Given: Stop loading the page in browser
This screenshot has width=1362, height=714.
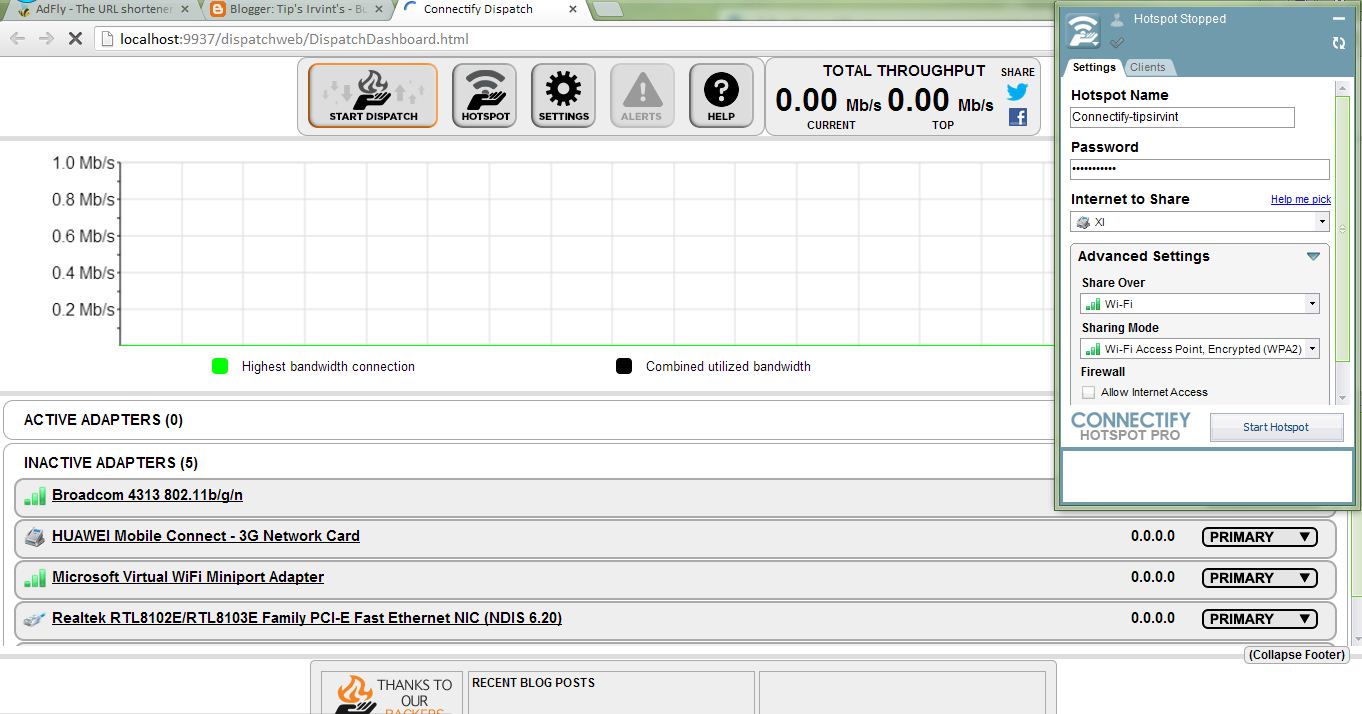Looking at the screenshot, I should click(x=75, y=39).
